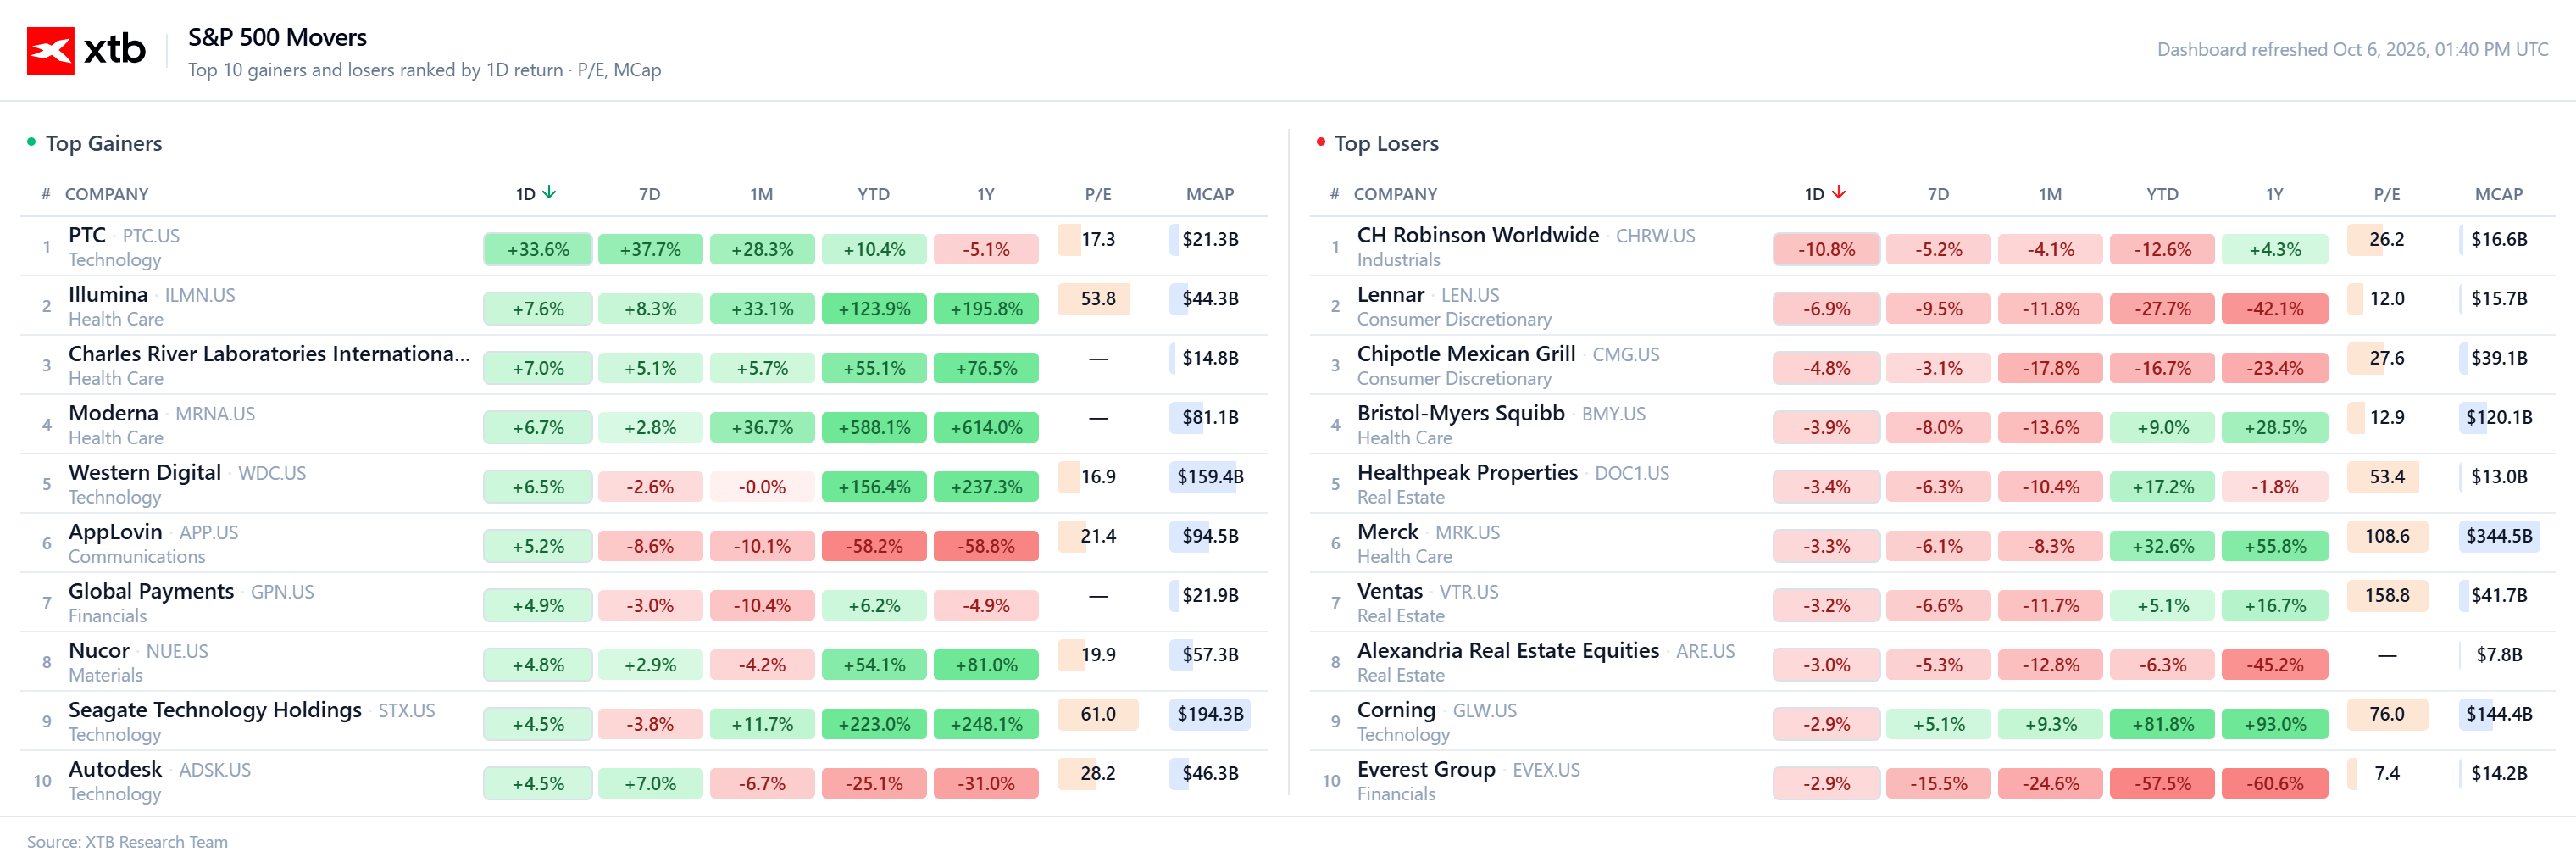Sort Top Losers by P/E column header

click(x=2386, y=194)
